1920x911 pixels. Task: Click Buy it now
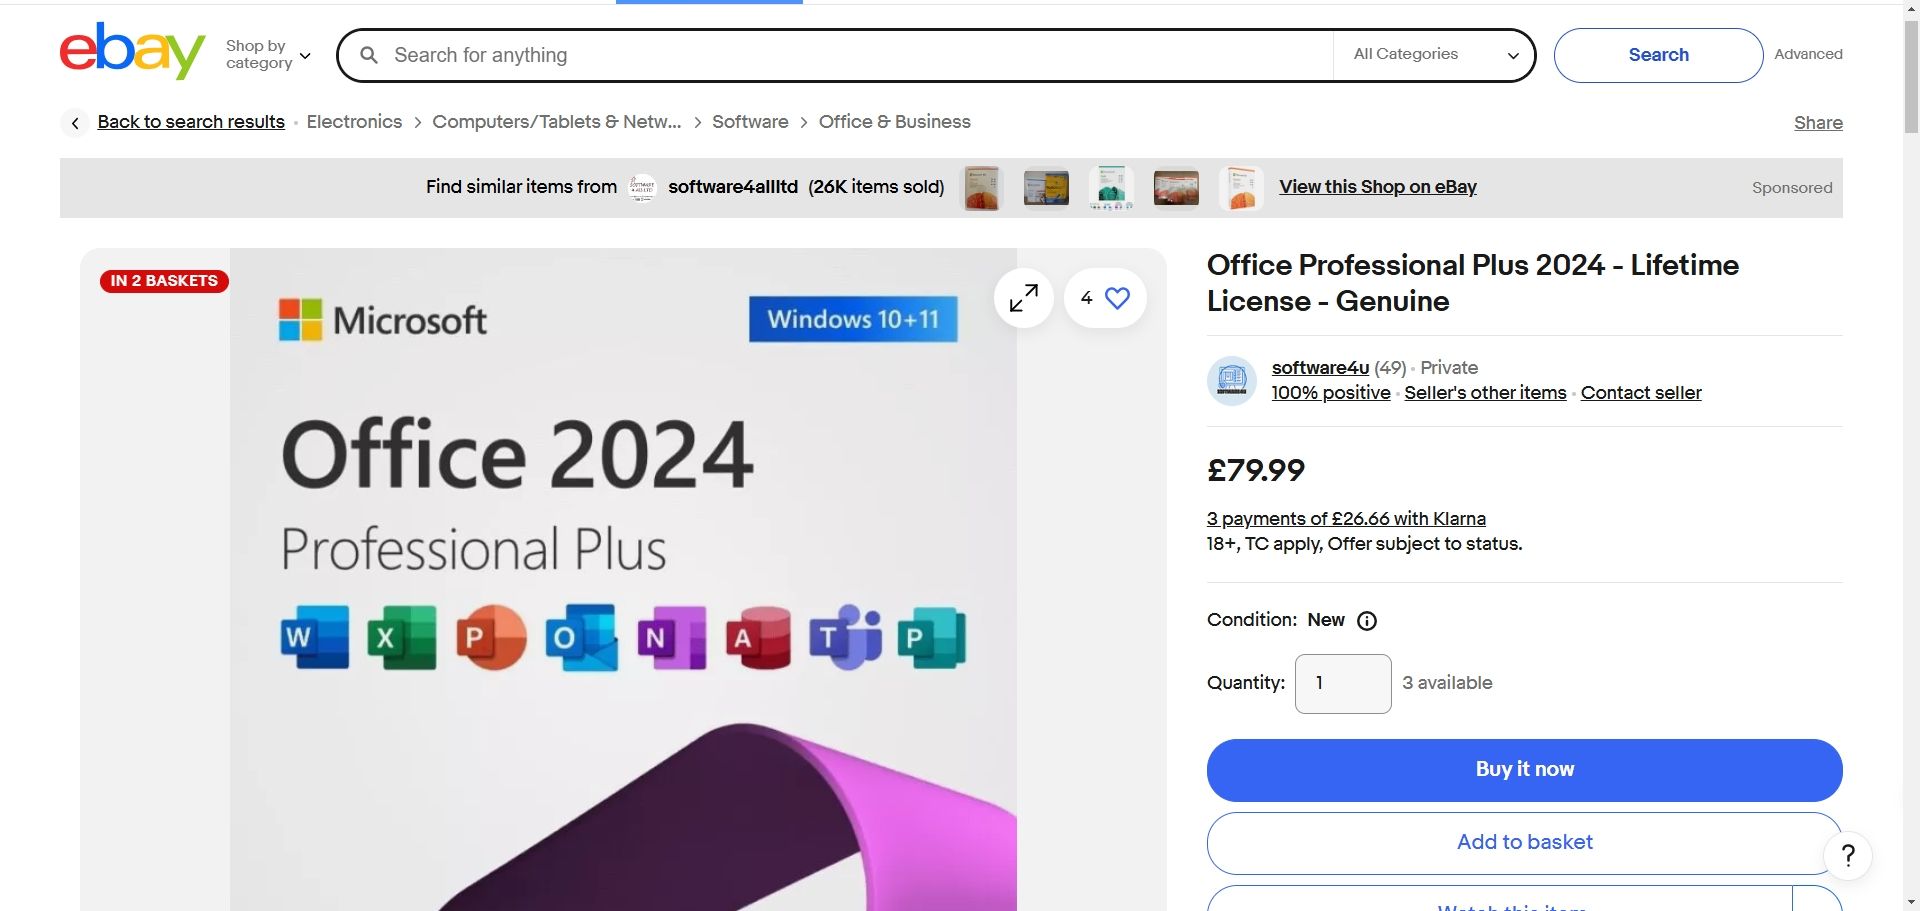click(1524, 770)
